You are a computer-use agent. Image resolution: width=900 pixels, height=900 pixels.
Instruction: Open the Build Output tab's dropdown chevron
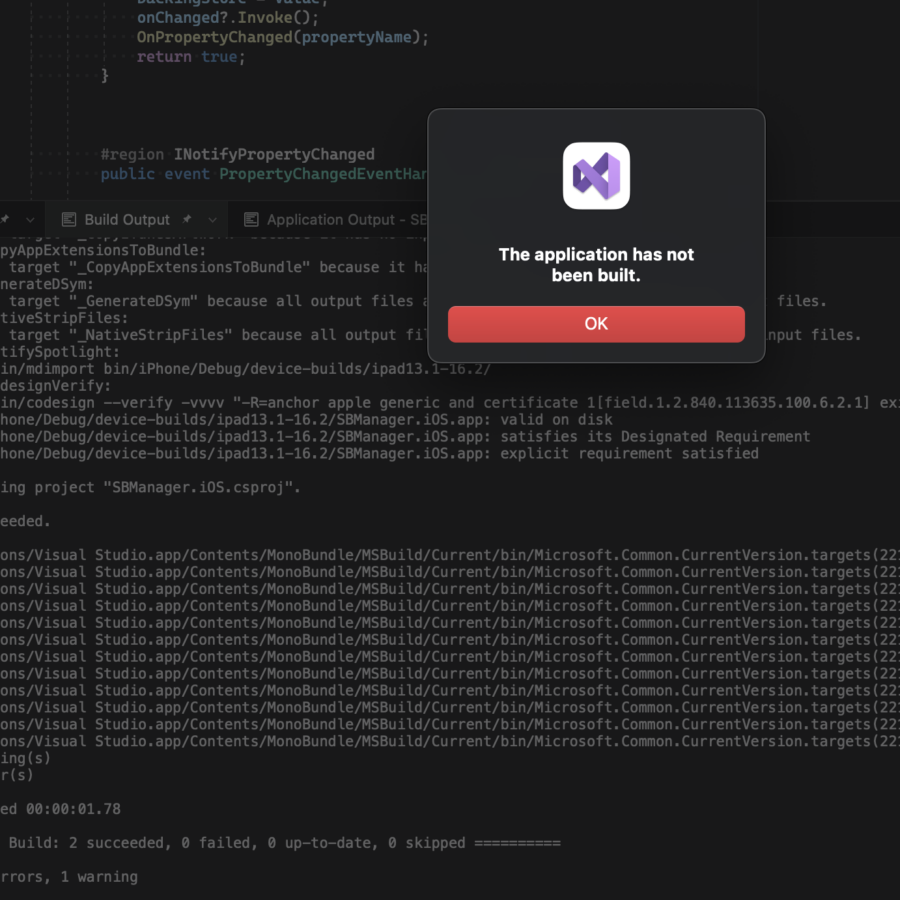pyautogui.click(x=212, y=219)
